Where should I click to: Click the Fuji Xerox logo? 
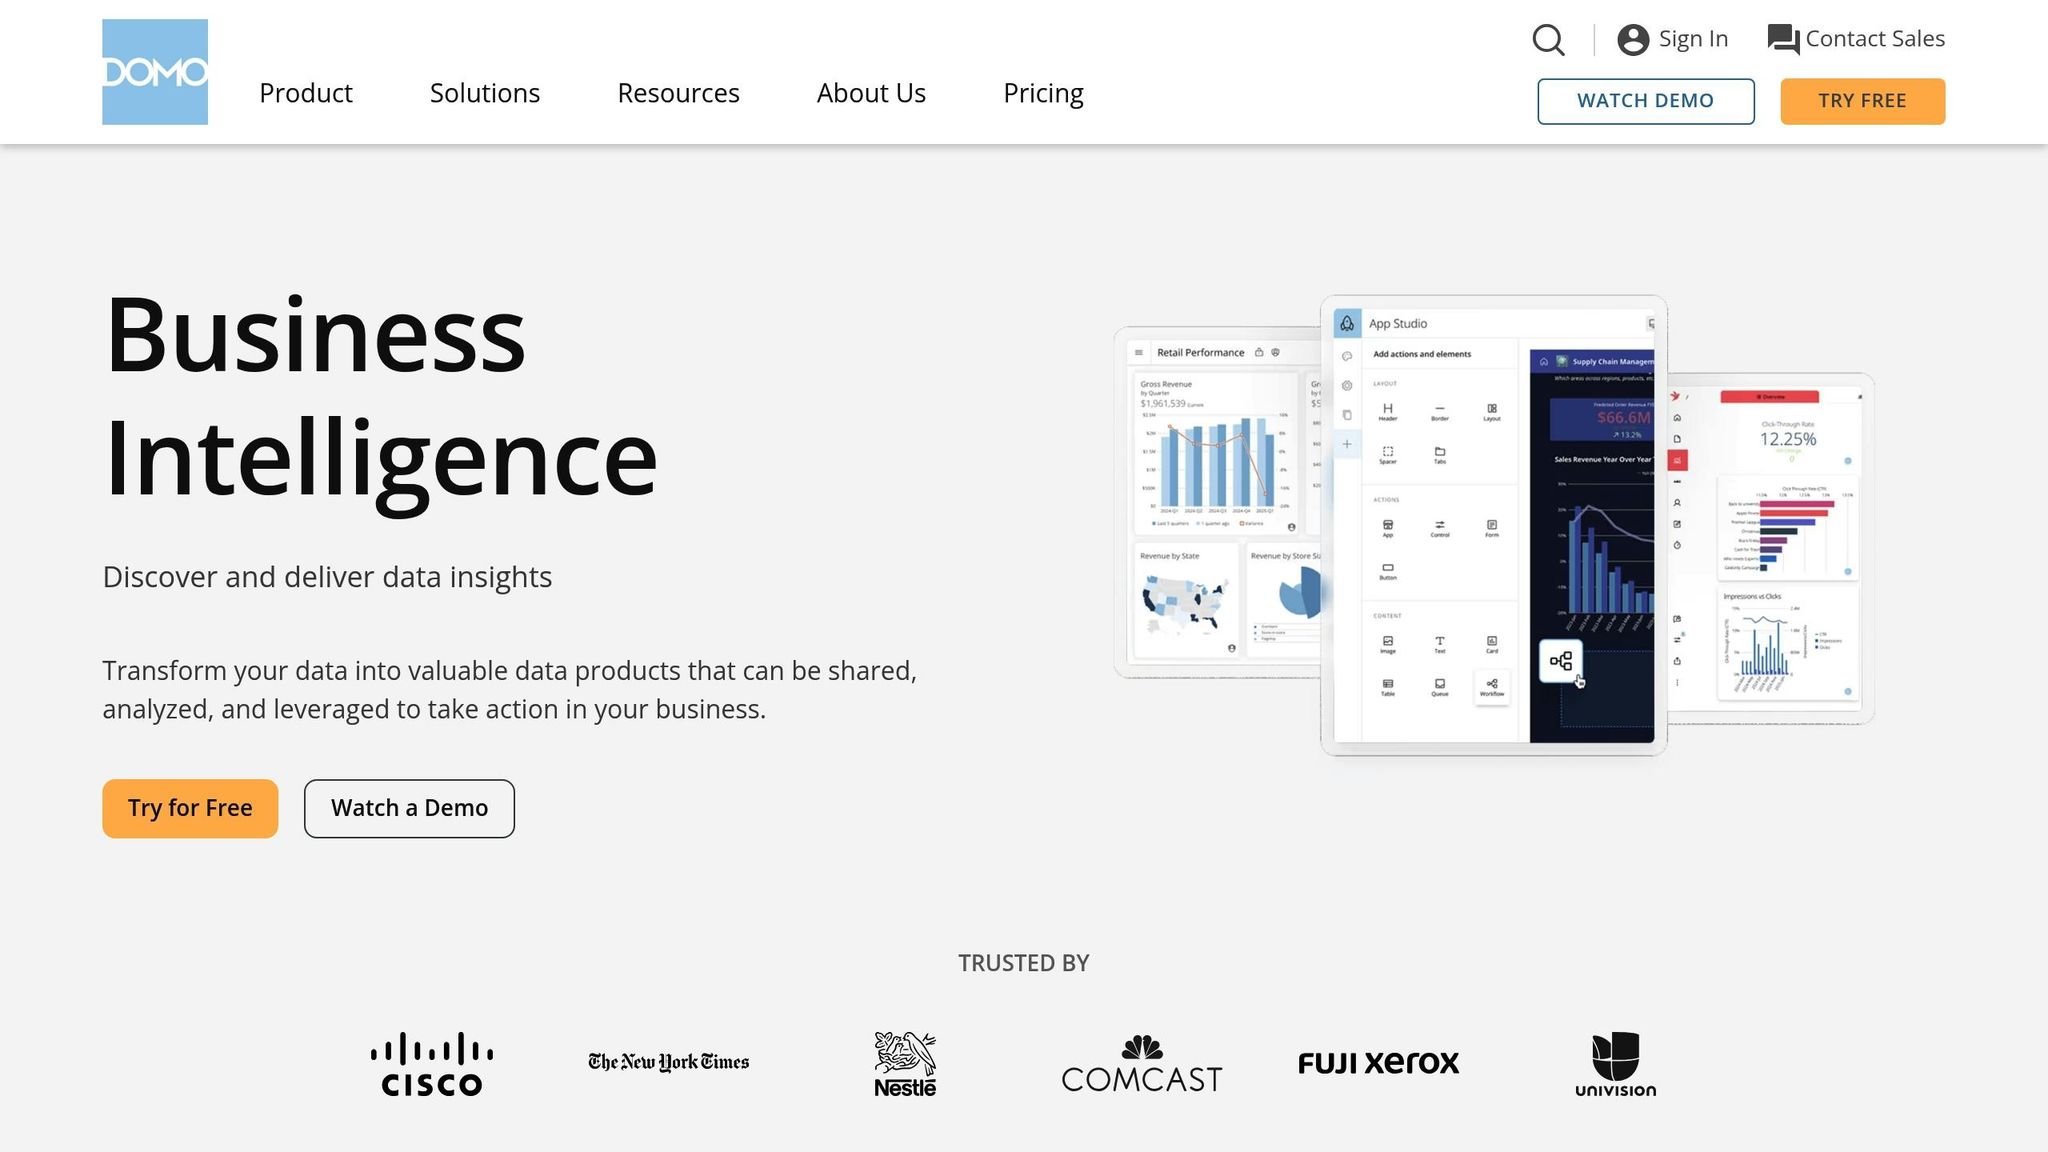coord(1378,1063)
